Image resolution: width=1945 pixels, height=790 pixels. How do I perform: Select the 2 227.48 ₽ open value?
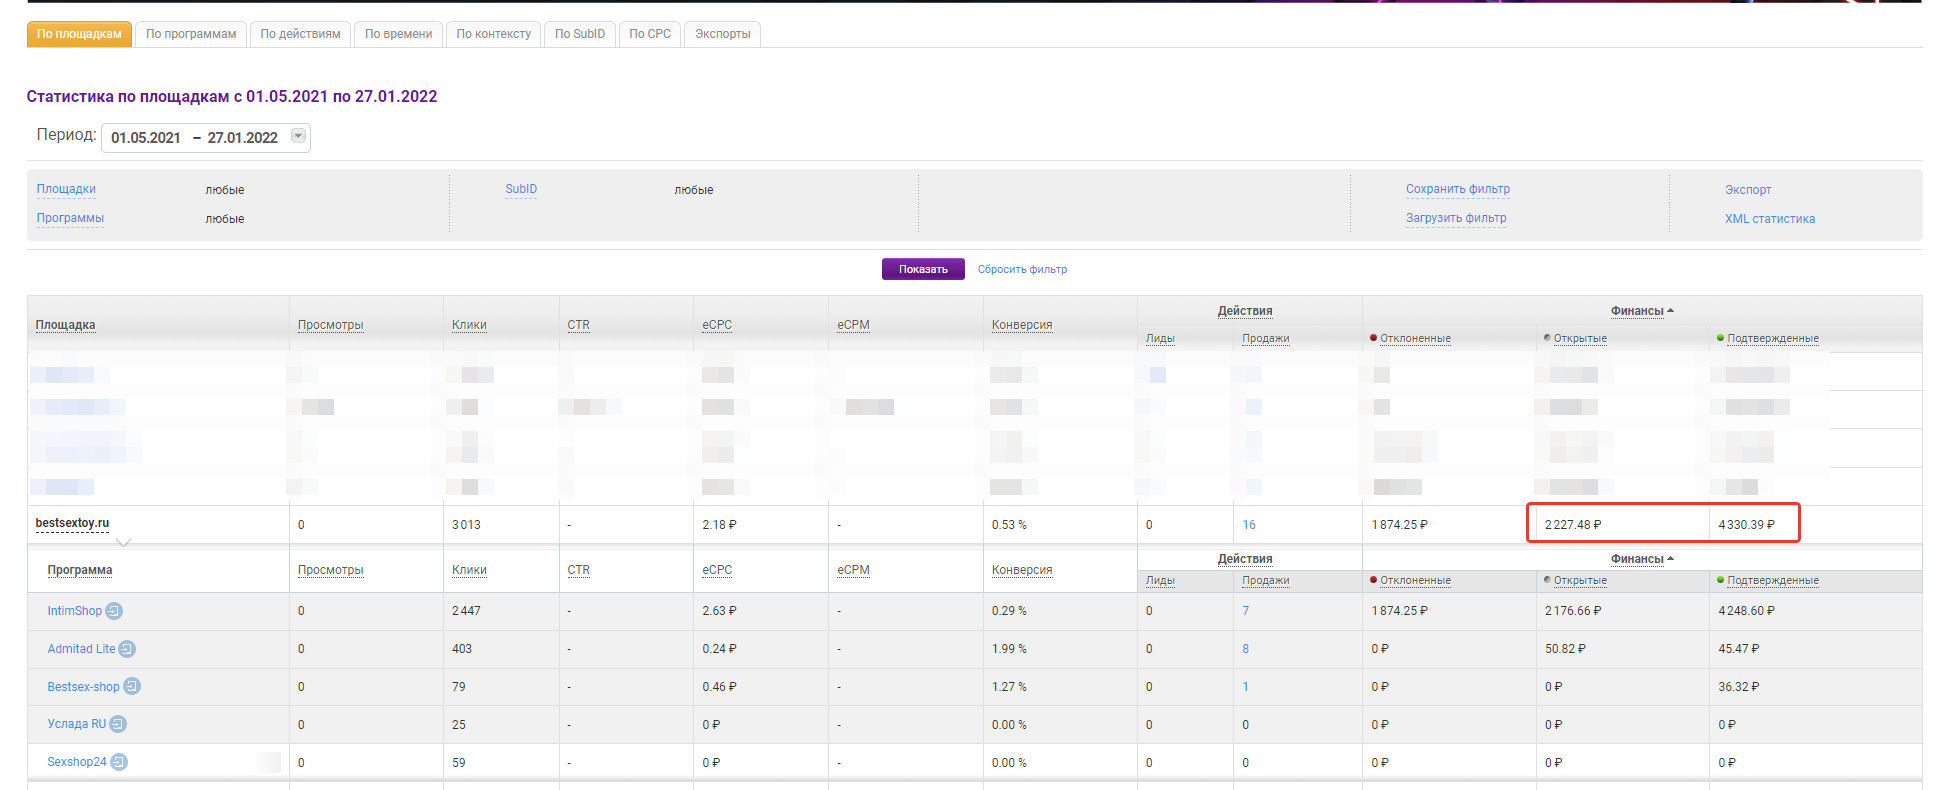pos(1573,525)
